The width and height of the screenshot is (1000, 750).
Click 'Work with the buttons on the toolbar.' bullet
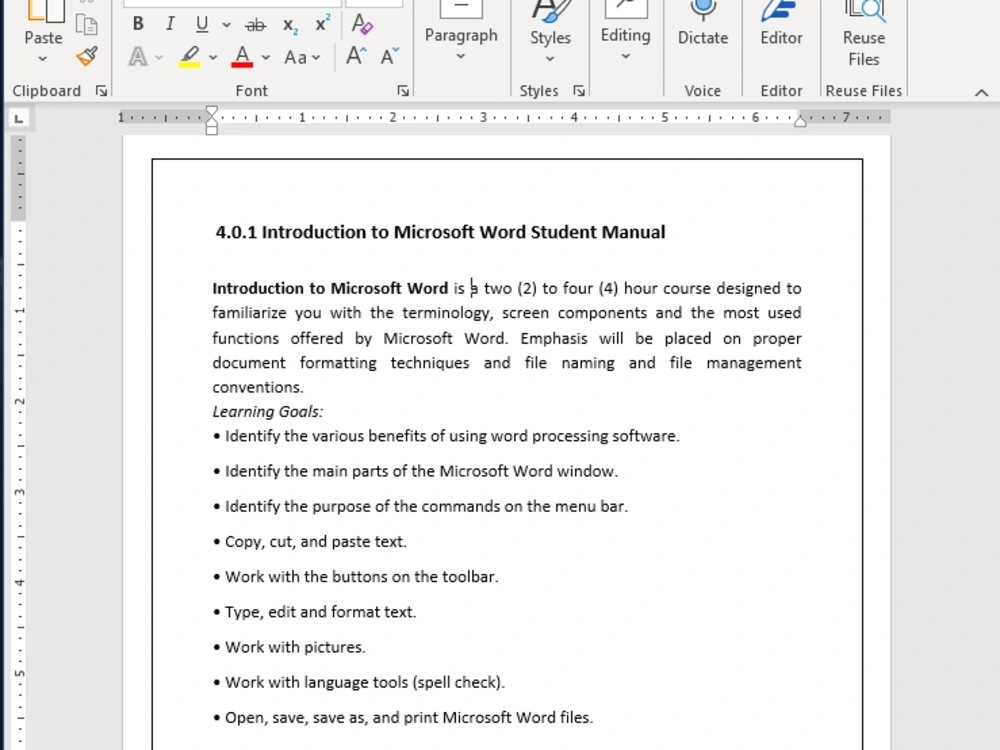point(355,577)
